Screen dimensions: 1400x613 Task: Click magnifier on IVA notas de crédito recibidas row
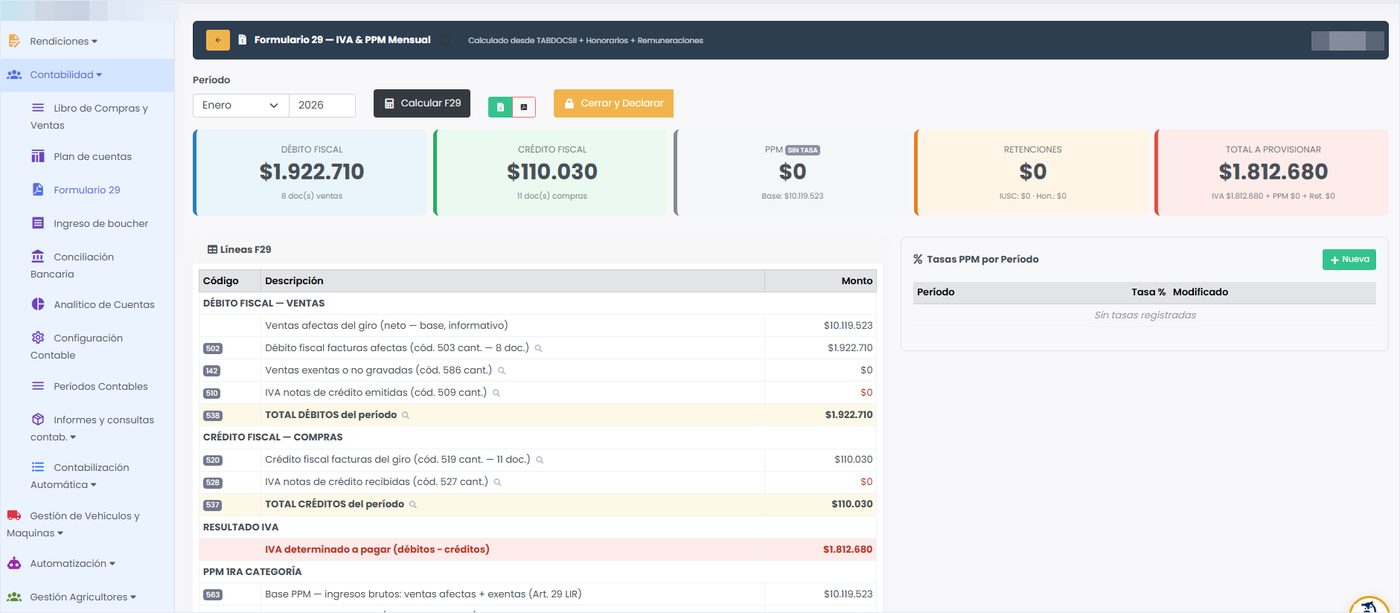497,483
